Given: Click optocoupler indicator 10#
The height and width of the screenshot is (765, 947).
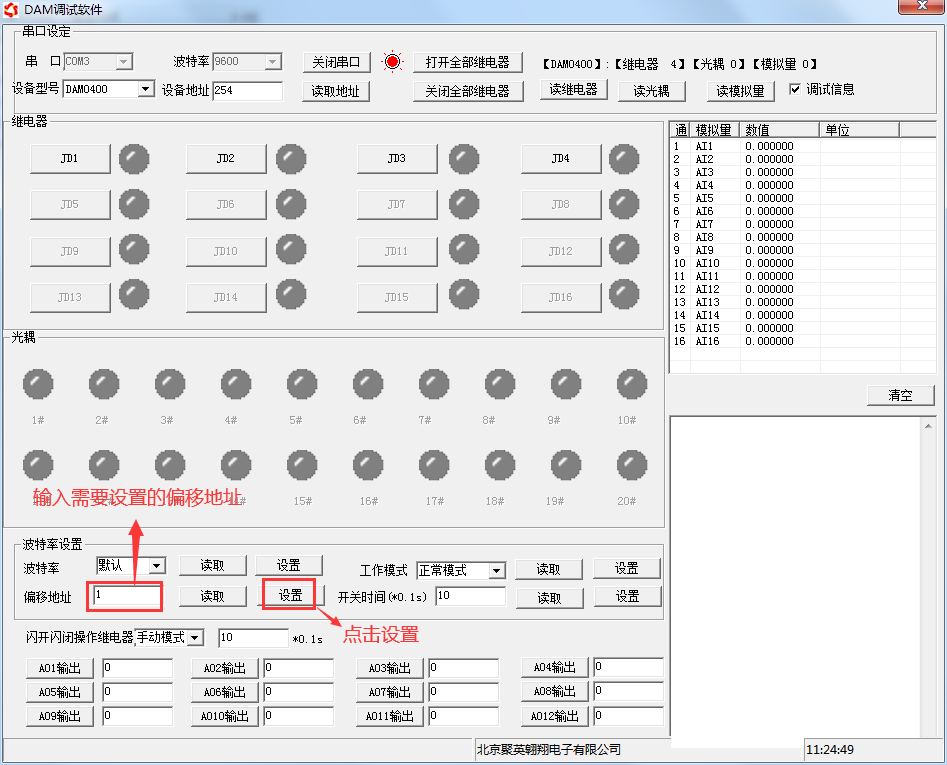Looking at the screenshot, I should tap(631, 384).
